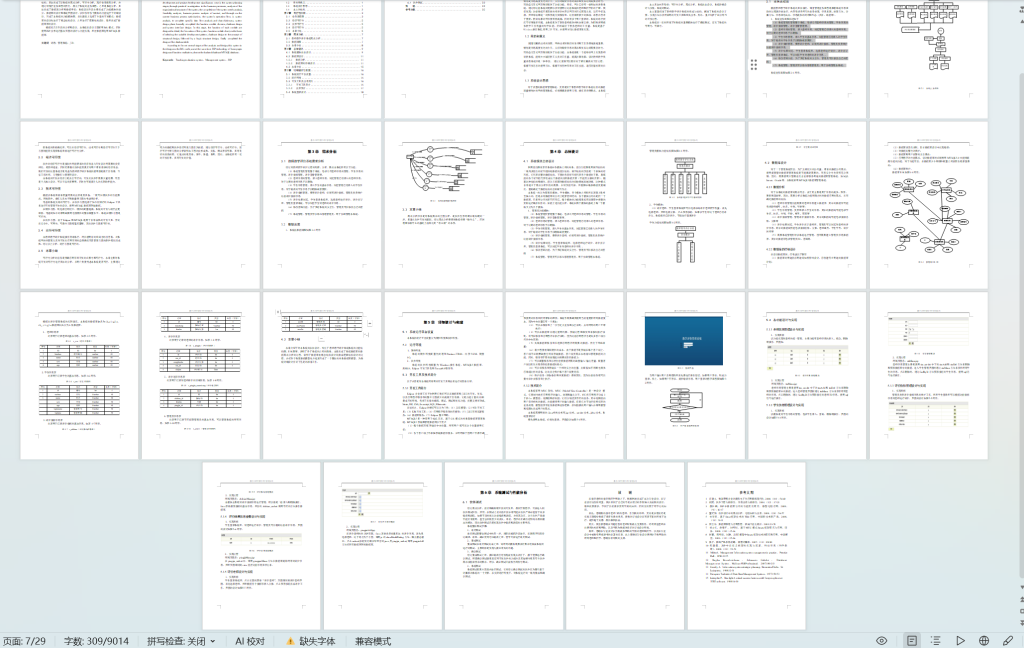Select the page with blue login screenshot

[x=685, y=375]
